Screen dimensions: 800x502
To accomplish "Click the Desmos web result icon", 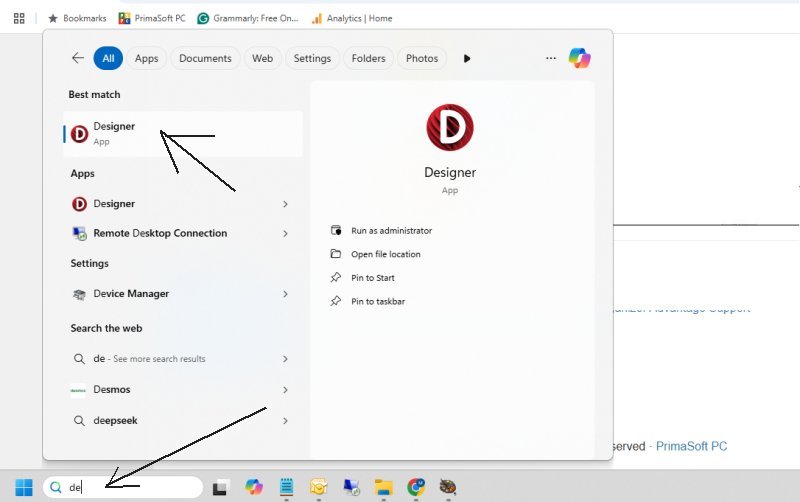I will pyautogui.click(x=78, y=390).
